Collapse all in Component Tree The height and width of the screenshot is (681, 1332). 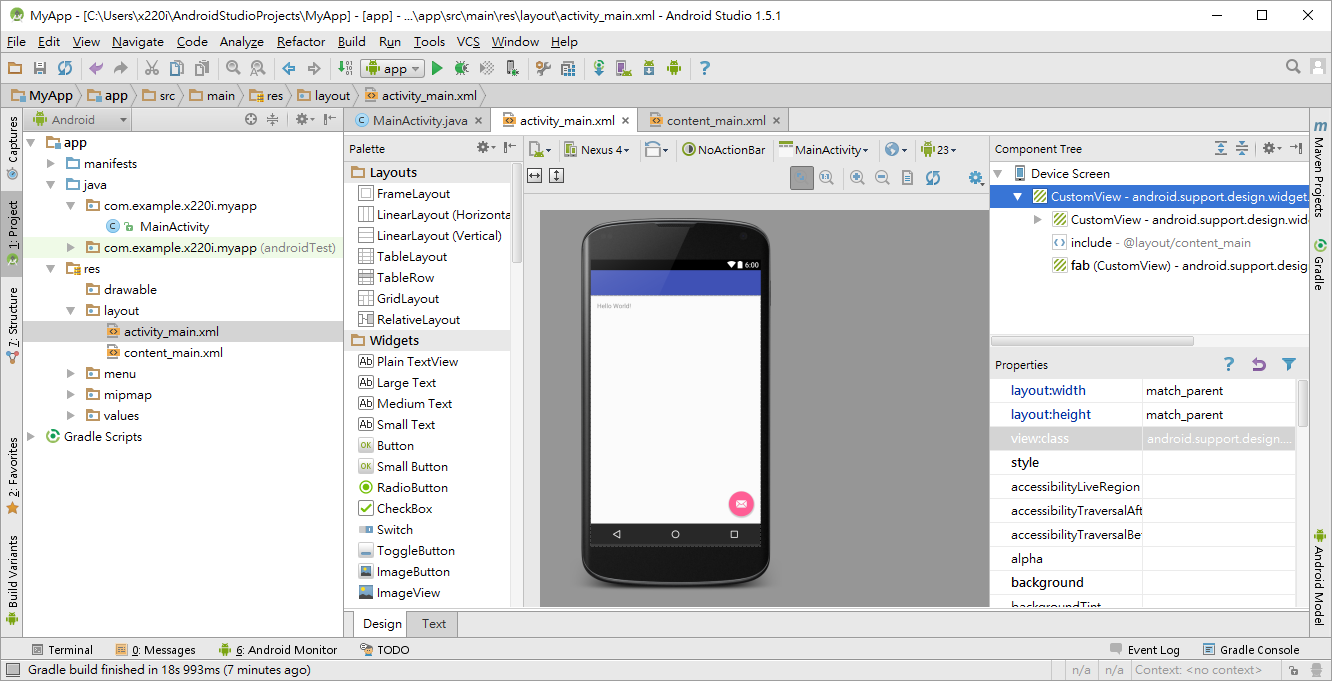1242,148
